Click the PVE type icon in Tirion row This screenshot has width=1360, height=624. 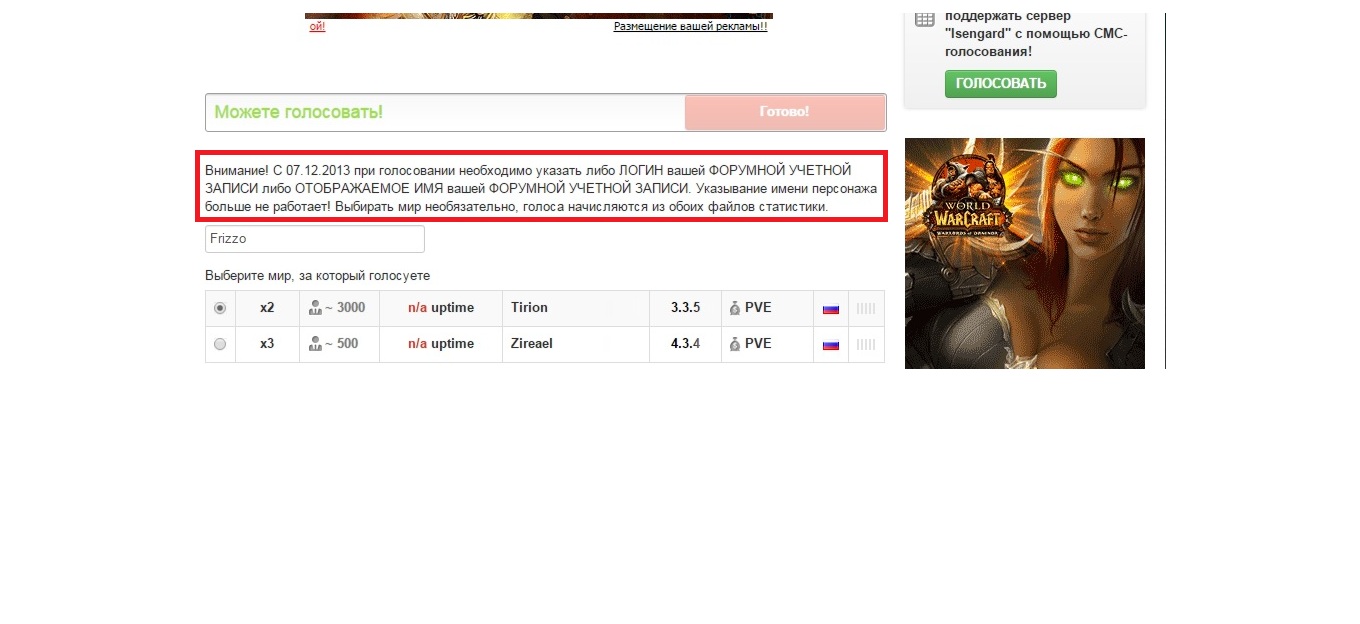735,308
